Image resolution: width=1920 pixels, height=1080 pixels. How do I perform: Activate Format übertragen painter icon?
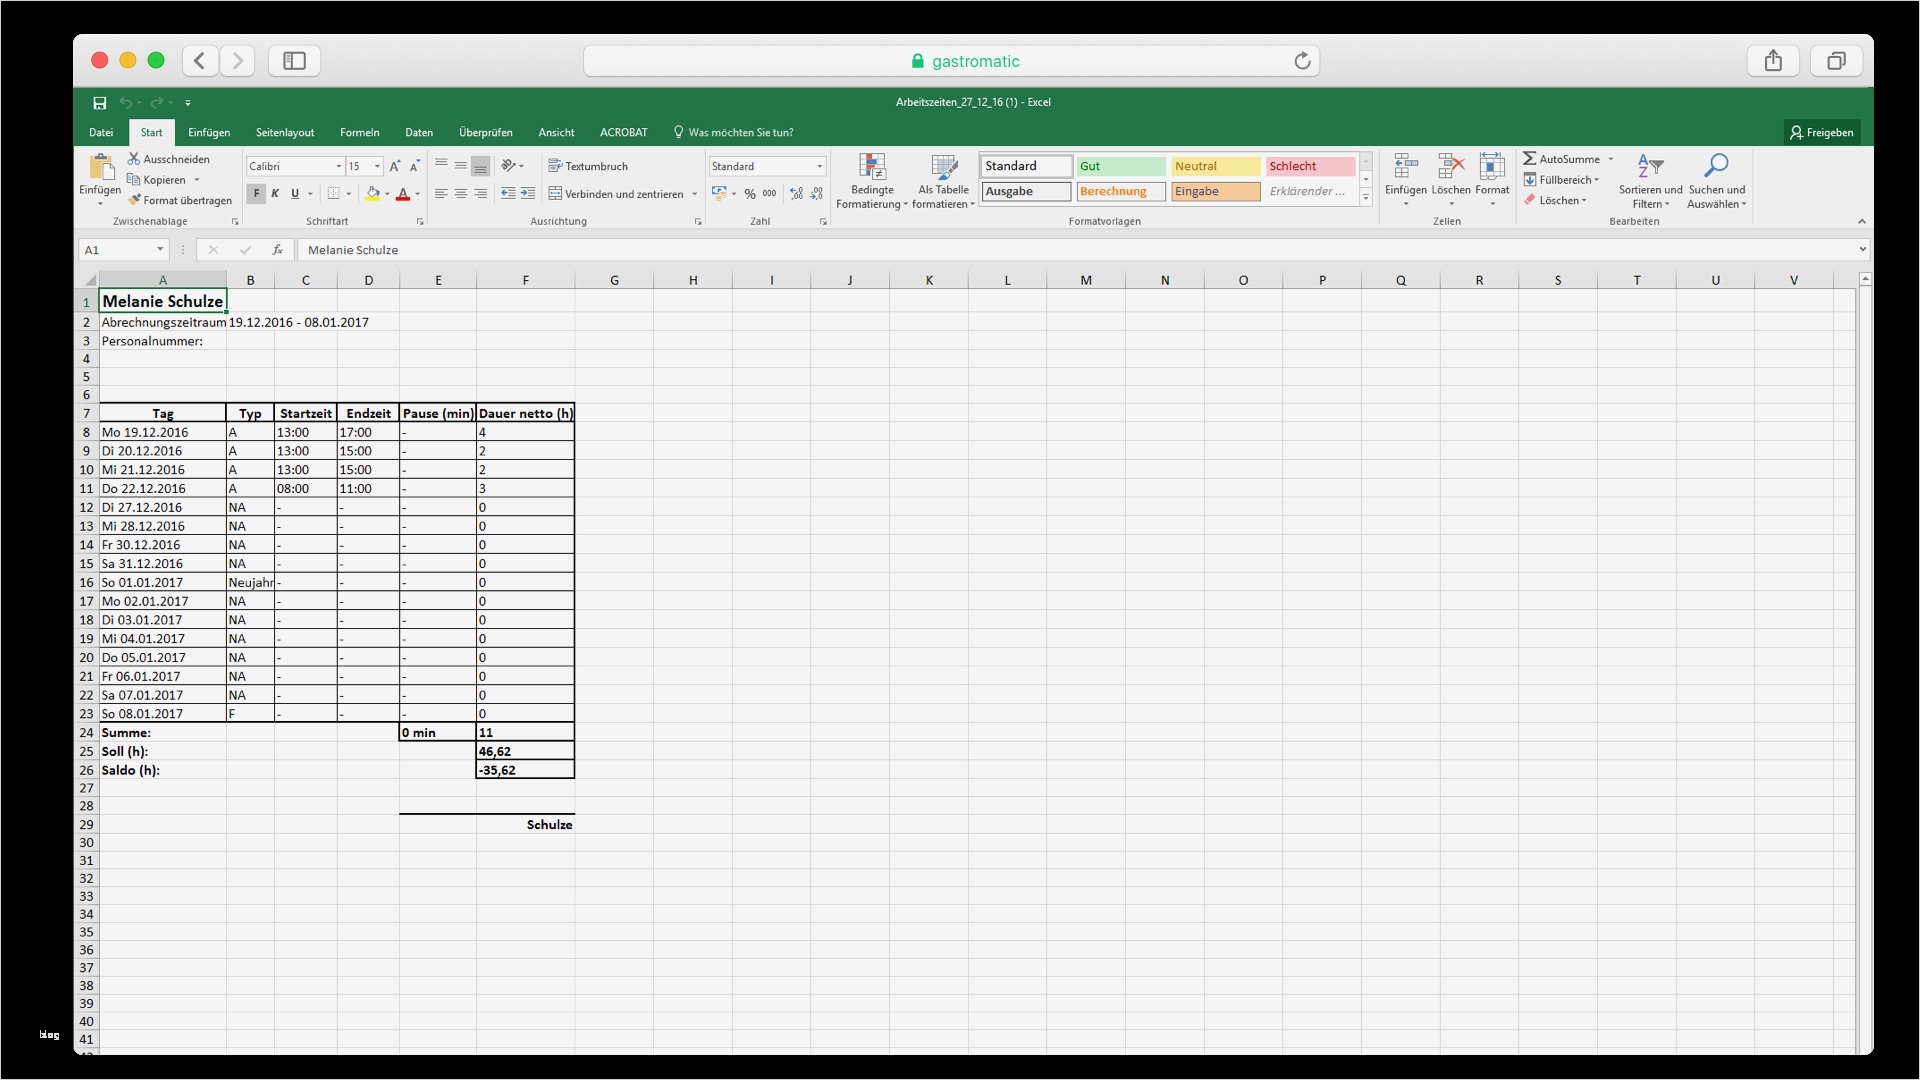click(136, 200)
